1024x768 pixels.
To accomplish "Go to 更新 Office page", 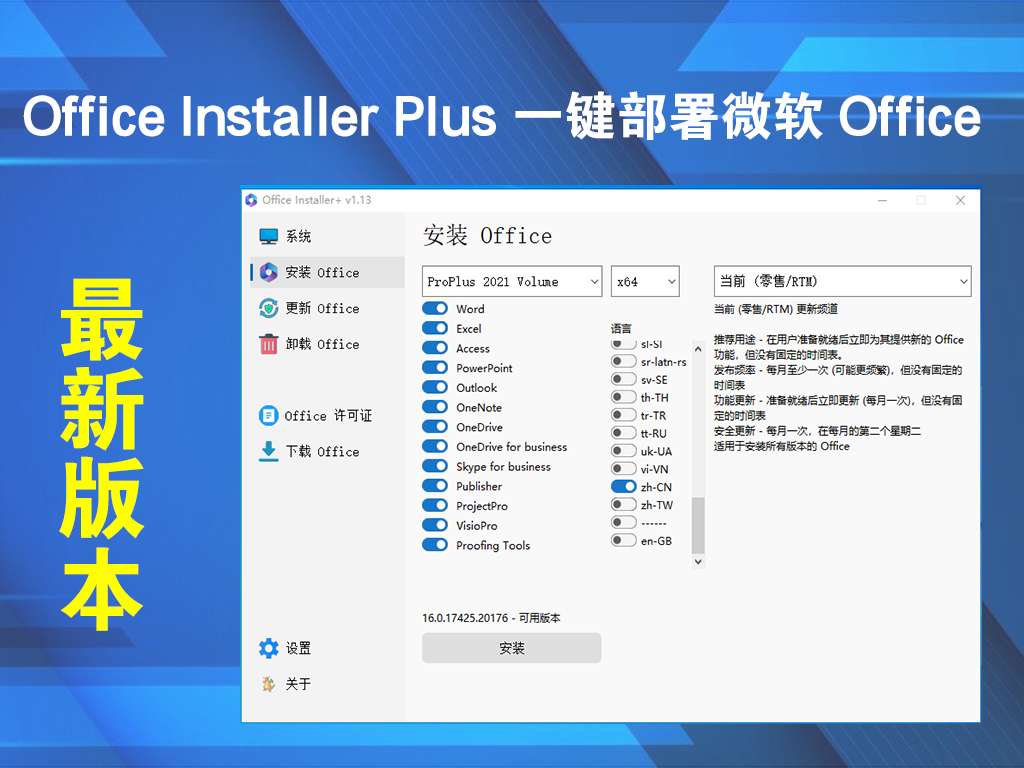I will tap(328, 308).
